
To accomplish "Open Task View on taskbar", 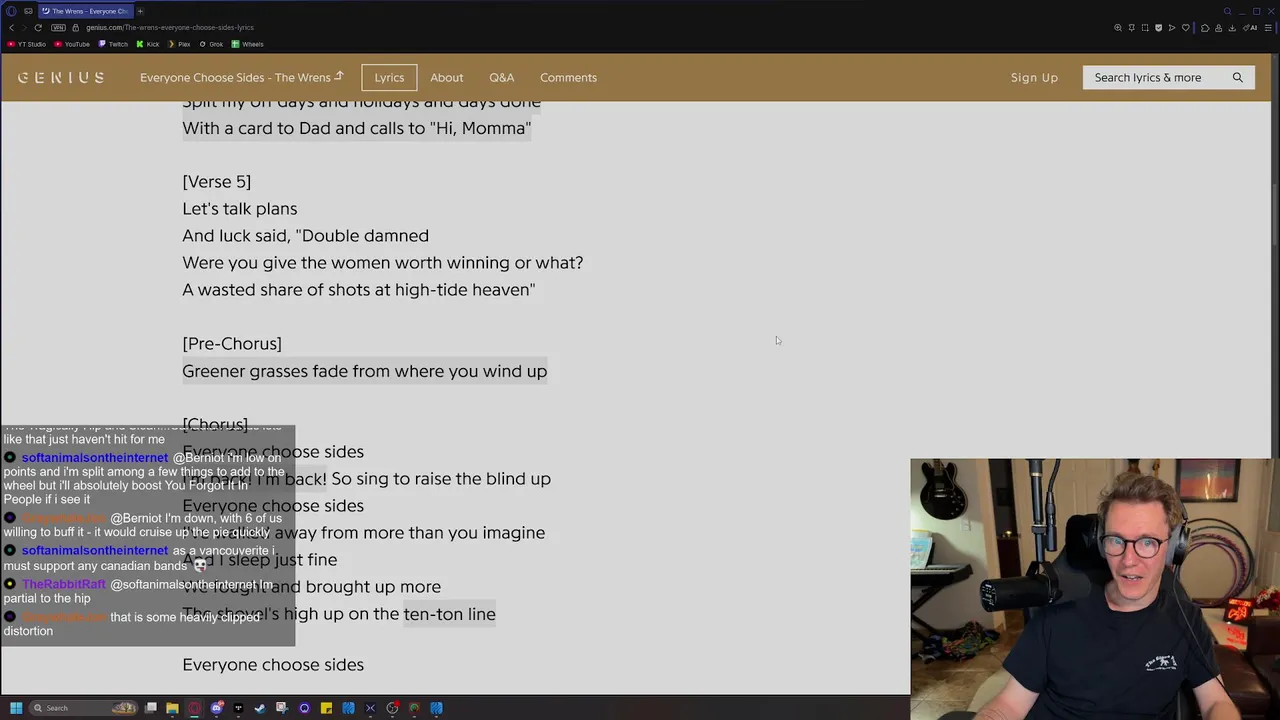I will coord(151,708).
